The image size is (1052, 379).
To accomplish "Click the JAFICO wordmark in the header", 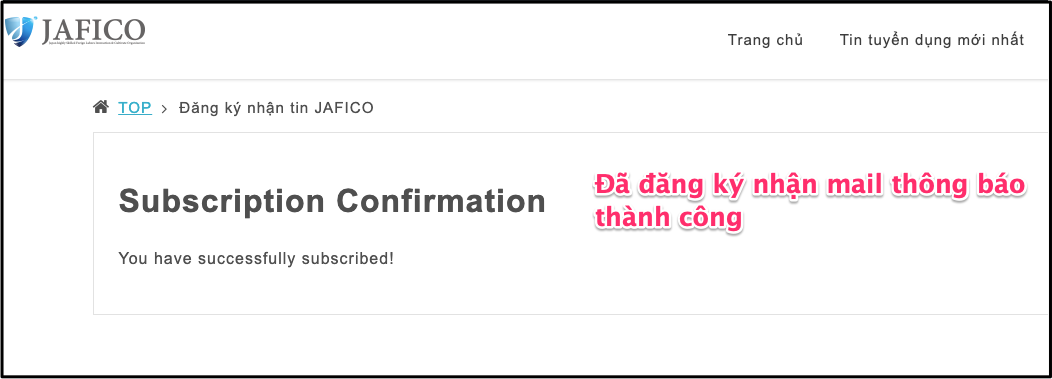I will 93,29.
